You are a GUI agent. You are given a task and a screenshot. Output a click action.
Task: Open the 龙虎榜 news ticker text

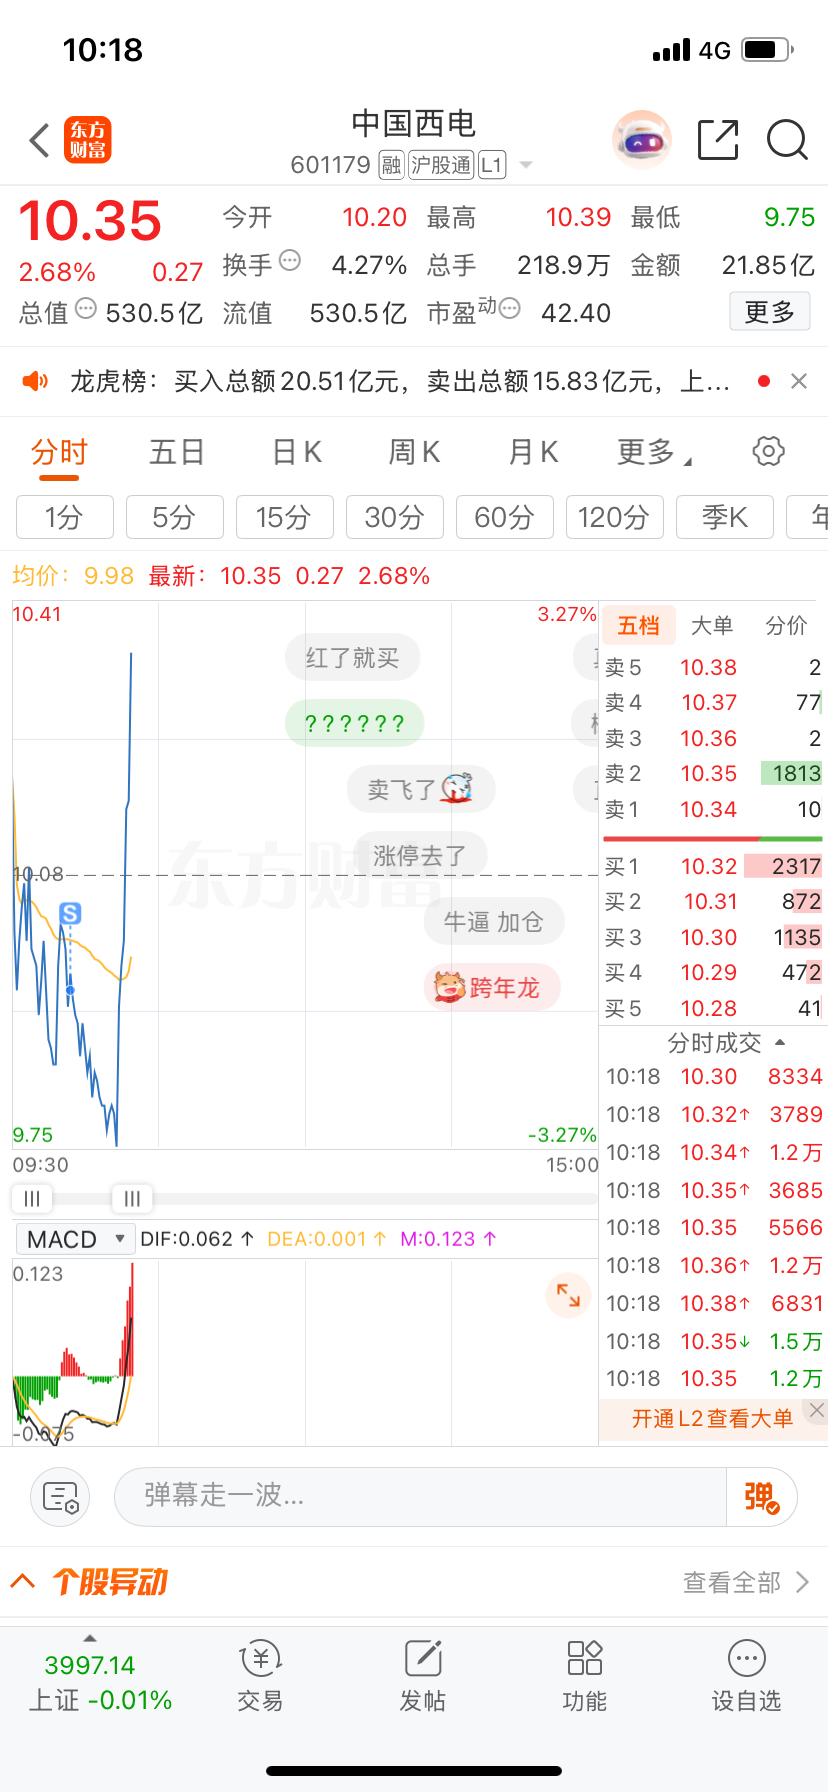tap(400, 381)
